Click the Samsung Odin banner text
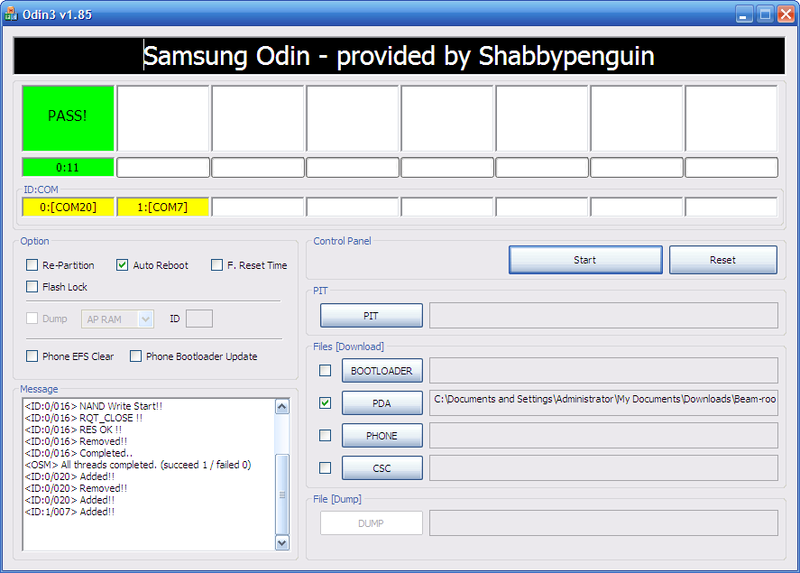 [x=398, y=56]
